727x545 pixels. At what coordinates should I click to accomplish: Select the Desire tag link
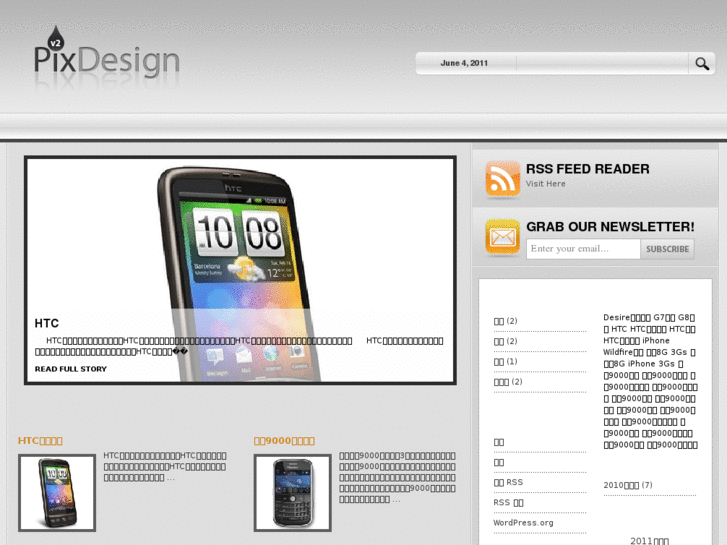627,318
